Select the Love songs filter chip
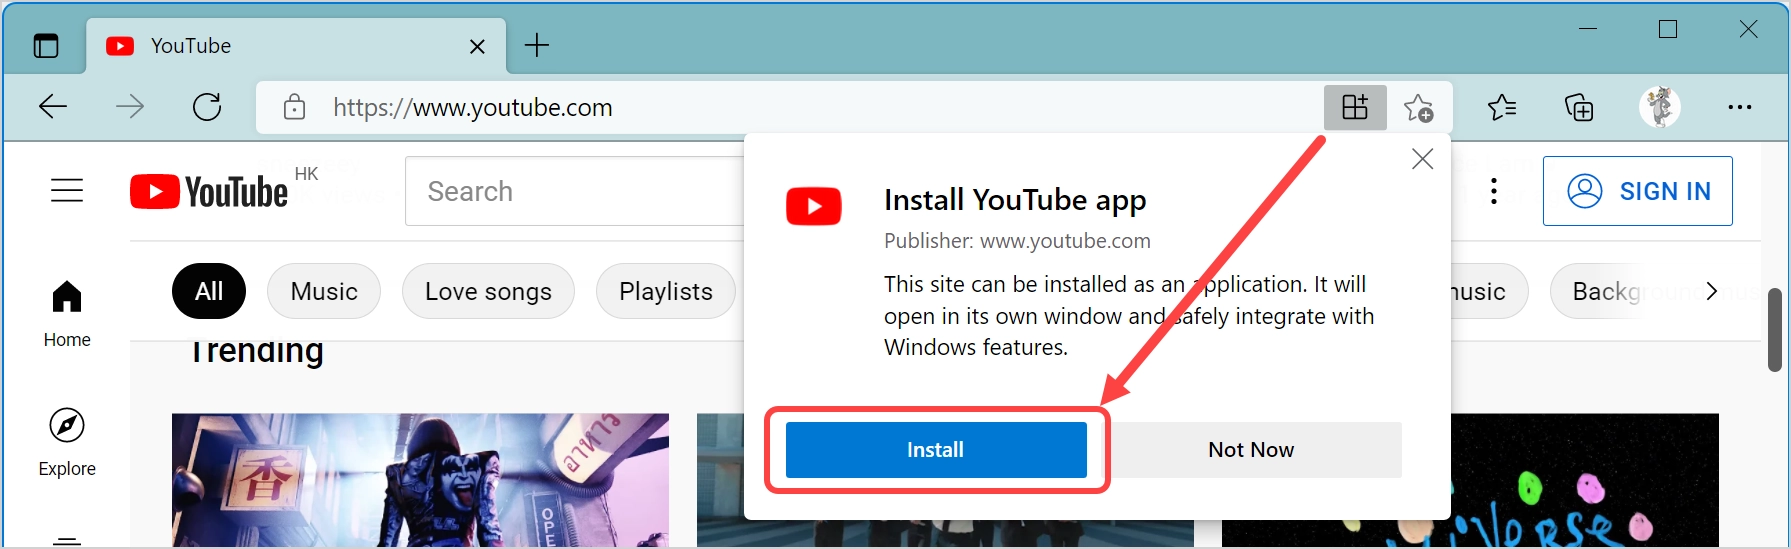Screen dimensions: 1791x549 coord(488,291)
